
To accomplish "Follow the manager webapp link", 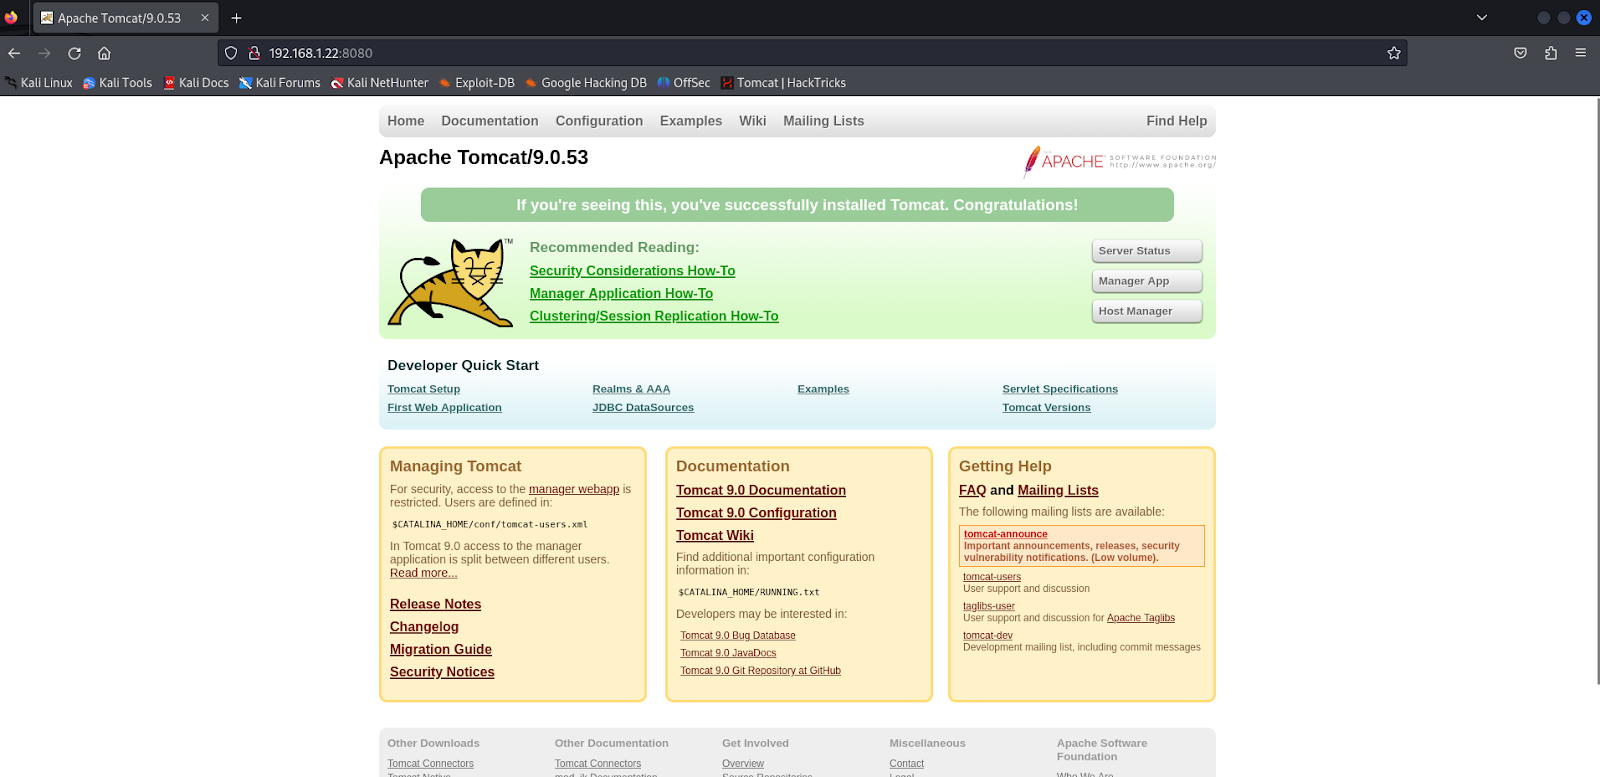I will coord(574,489).
